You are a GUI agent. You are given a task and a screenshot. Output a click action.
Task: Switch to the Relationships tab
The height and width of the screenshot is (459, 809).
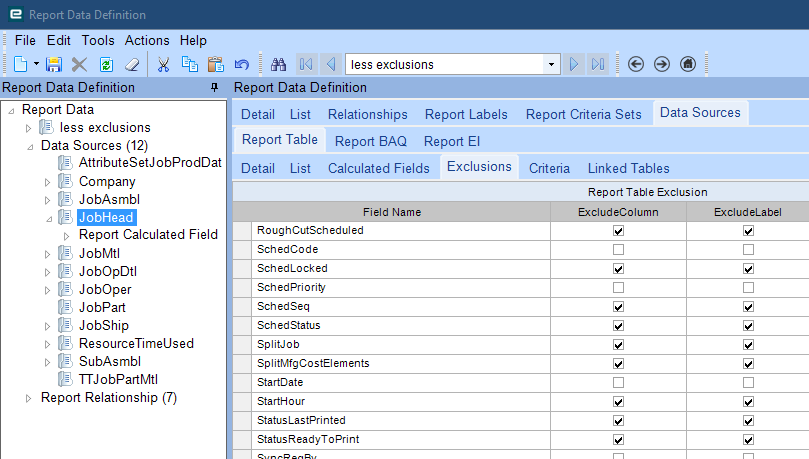(368, 114)
